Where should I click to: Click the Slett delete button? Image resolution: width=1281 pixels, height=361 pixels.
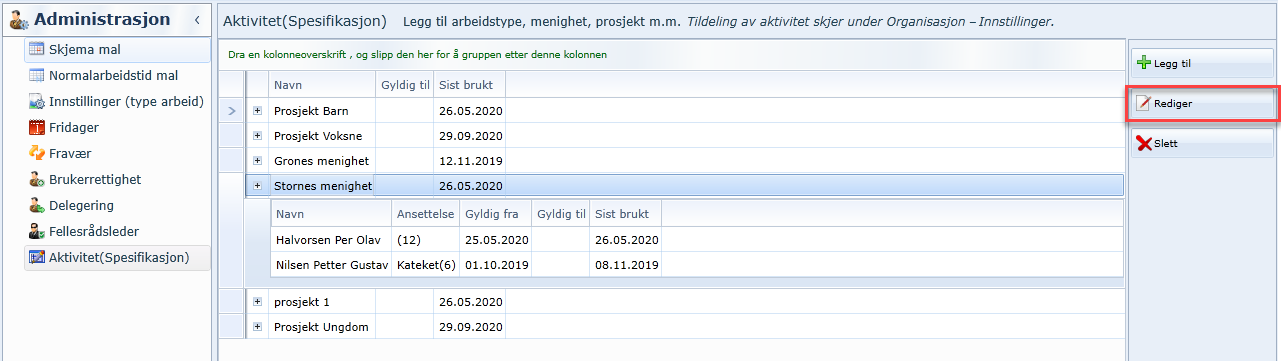pos(1202,143)
